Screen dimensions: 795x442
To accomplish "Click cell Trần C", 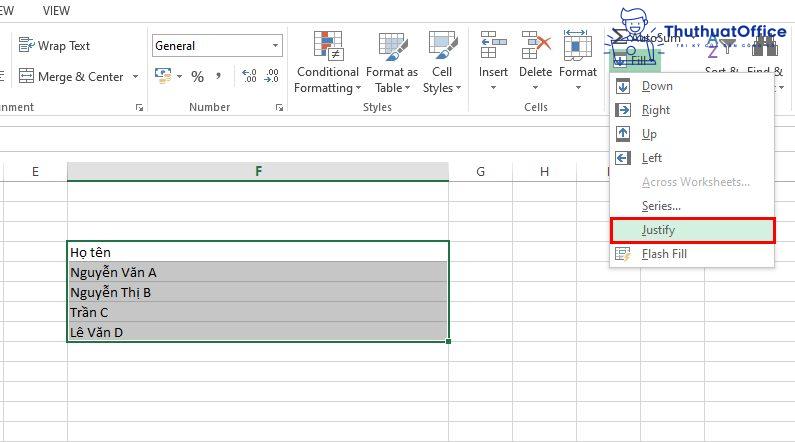I will [x=258, y=312].
